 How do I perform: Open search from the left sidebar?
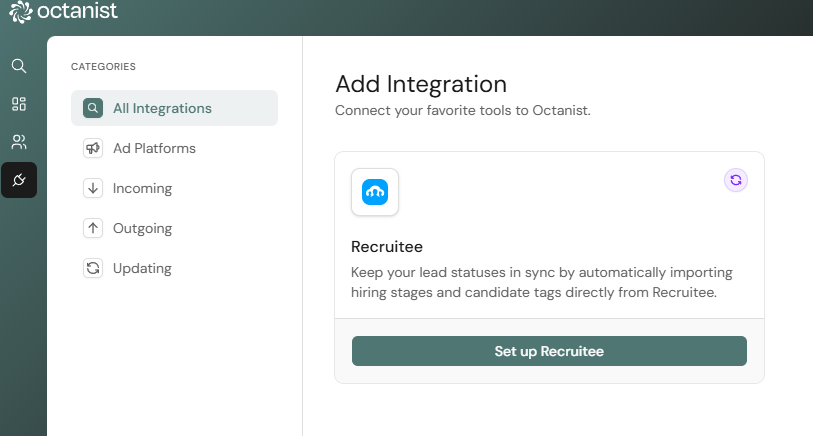click(19, 66)
